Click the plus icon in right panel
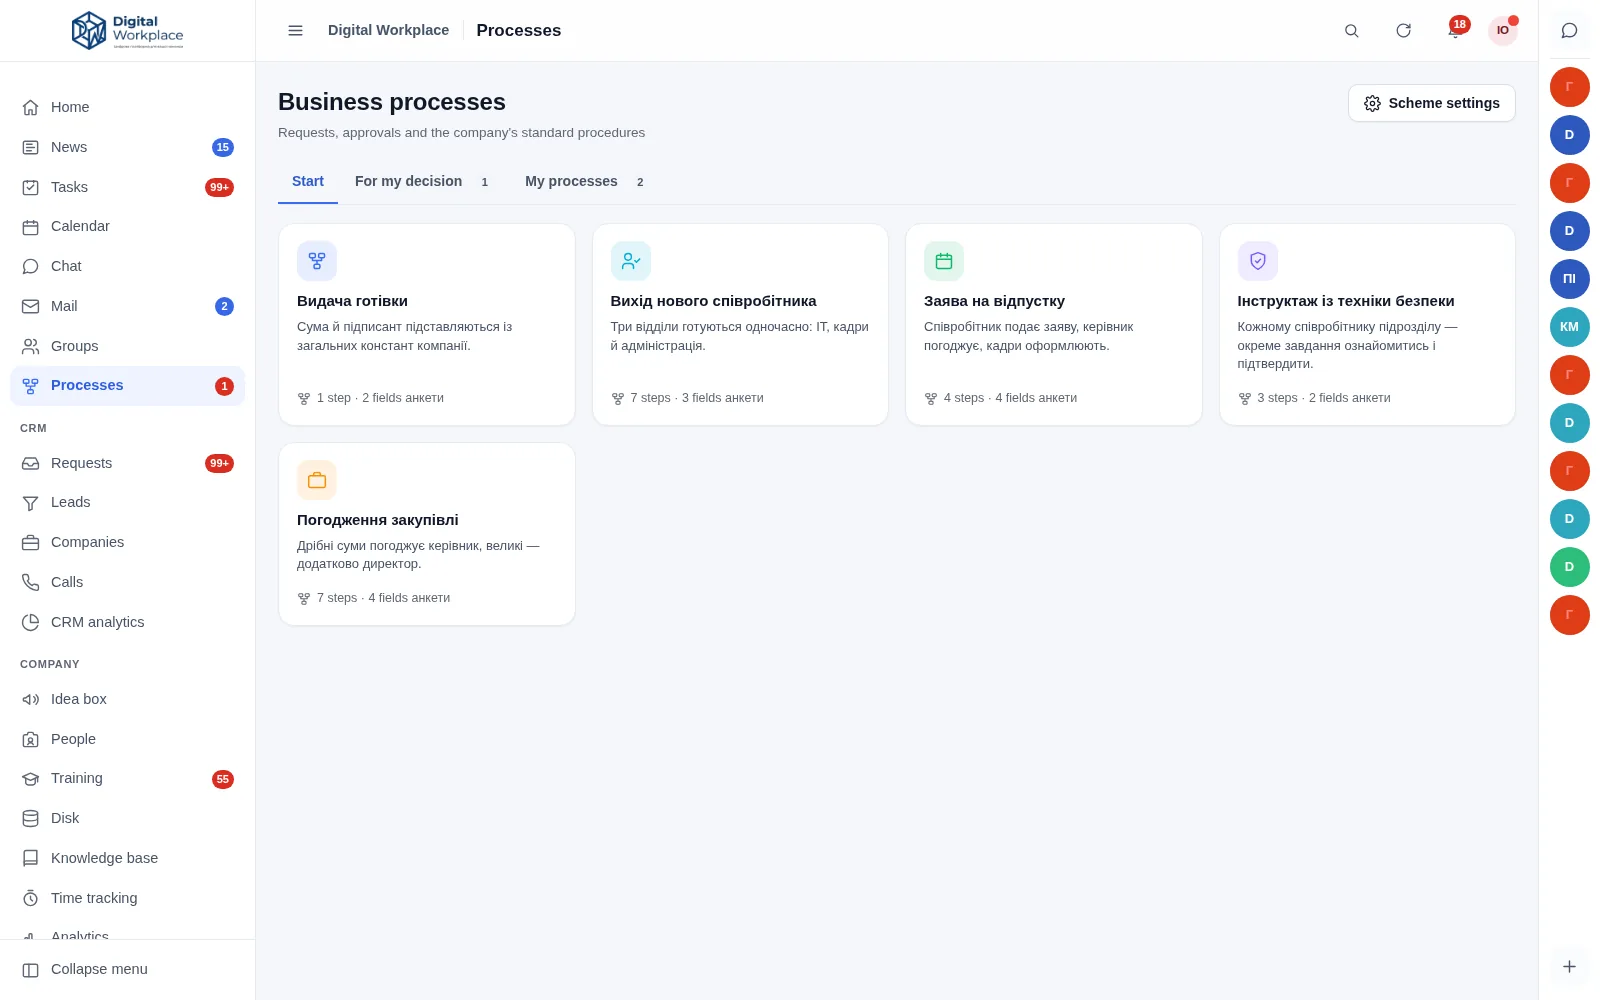 (1569, 966)
